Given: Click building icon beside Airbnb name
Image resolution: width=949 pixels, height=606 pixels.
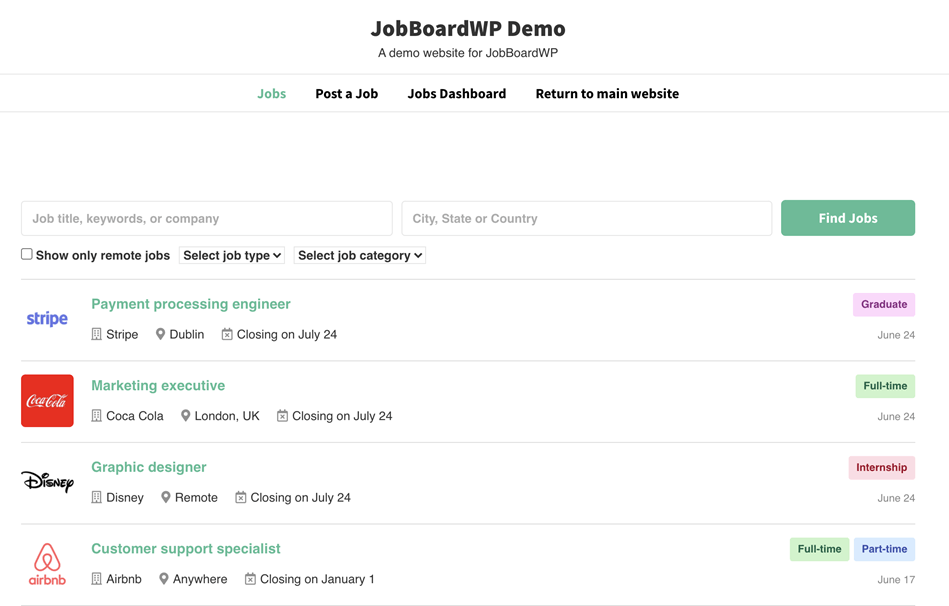Looking at the screenshot, I should (x=96, y=579).
